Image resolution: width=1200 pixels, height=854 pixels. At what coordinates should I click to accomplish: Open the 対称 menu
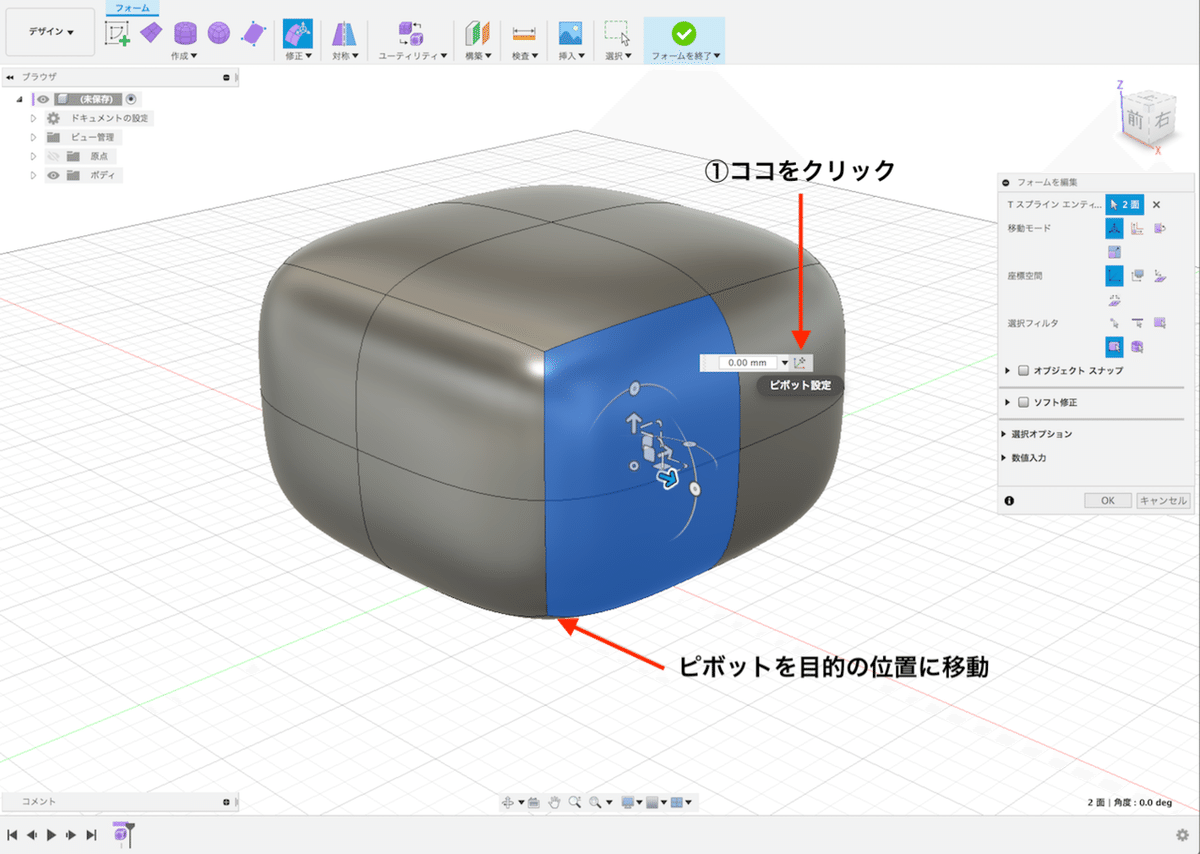[343, 56]
